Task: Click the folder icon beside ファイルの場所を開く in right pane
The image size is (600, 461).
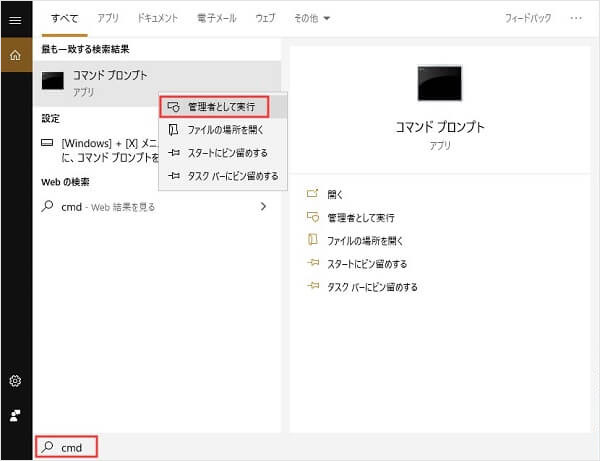Action: [313, 240]
